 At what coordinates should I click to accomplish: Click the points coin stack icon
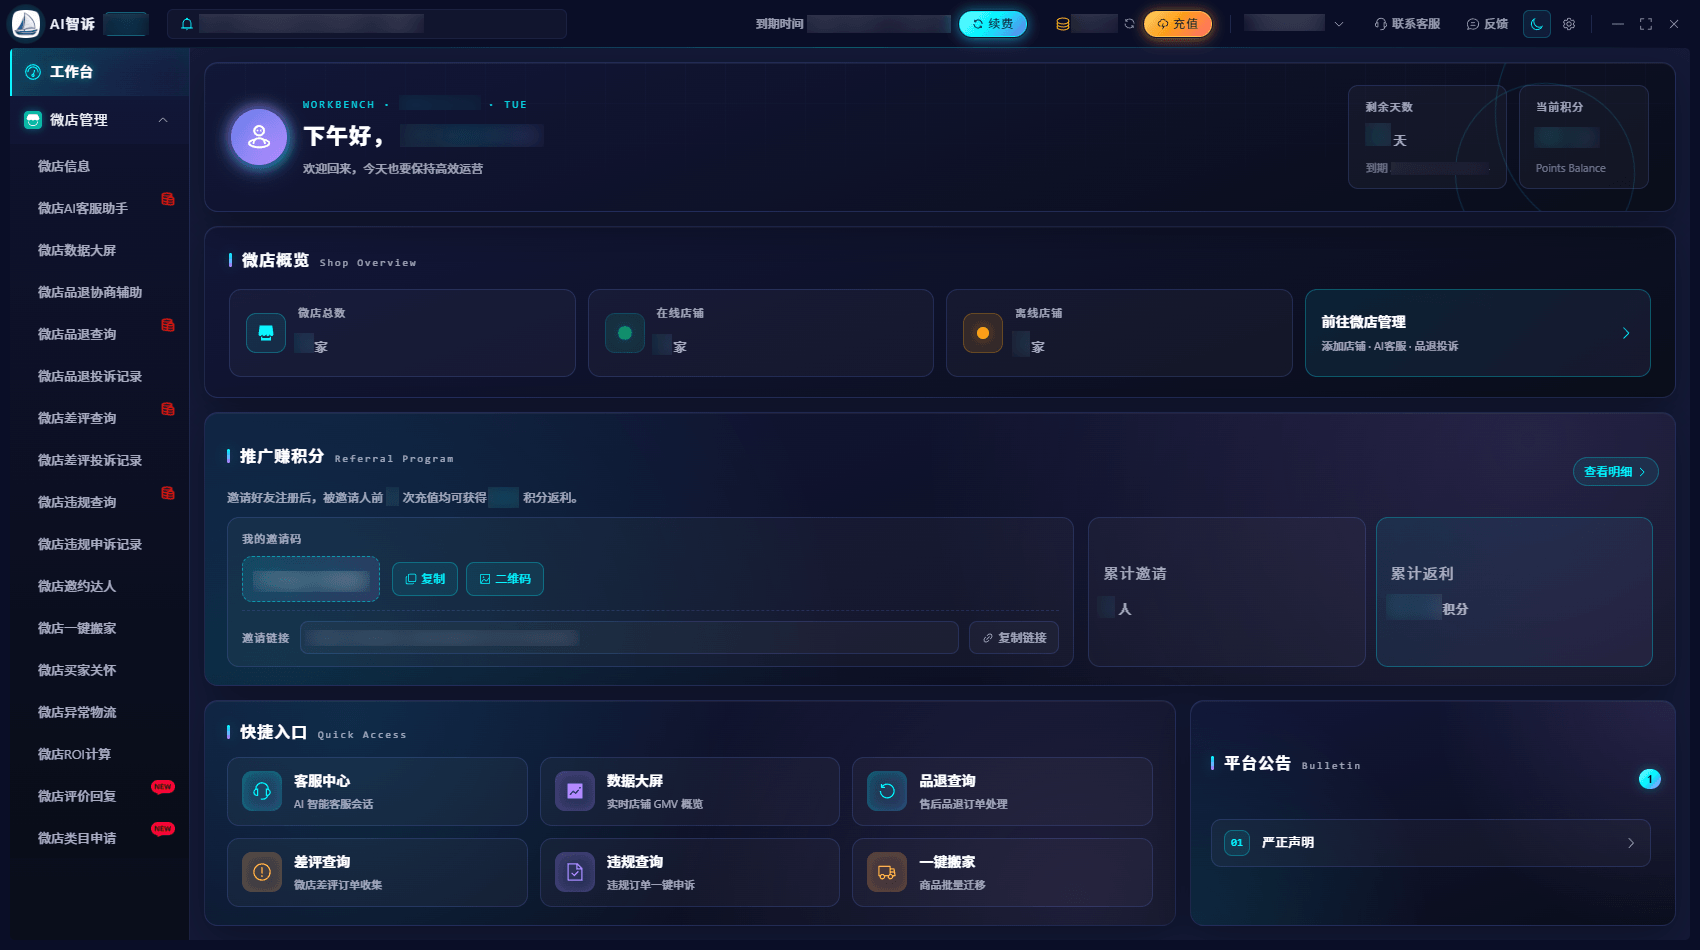tap(1063, 24)
